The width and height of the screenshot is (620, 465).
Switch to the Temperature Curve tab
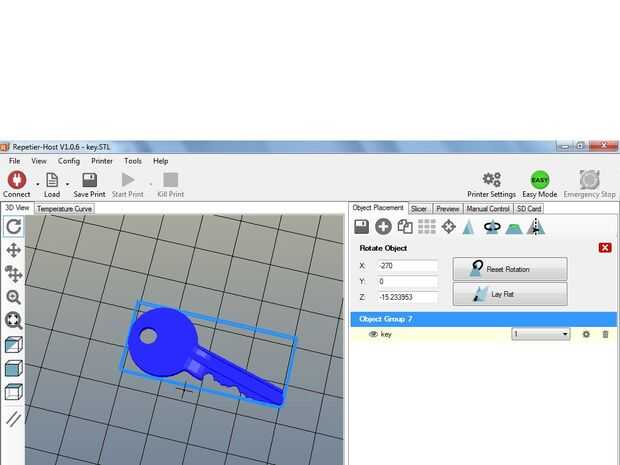64,209
